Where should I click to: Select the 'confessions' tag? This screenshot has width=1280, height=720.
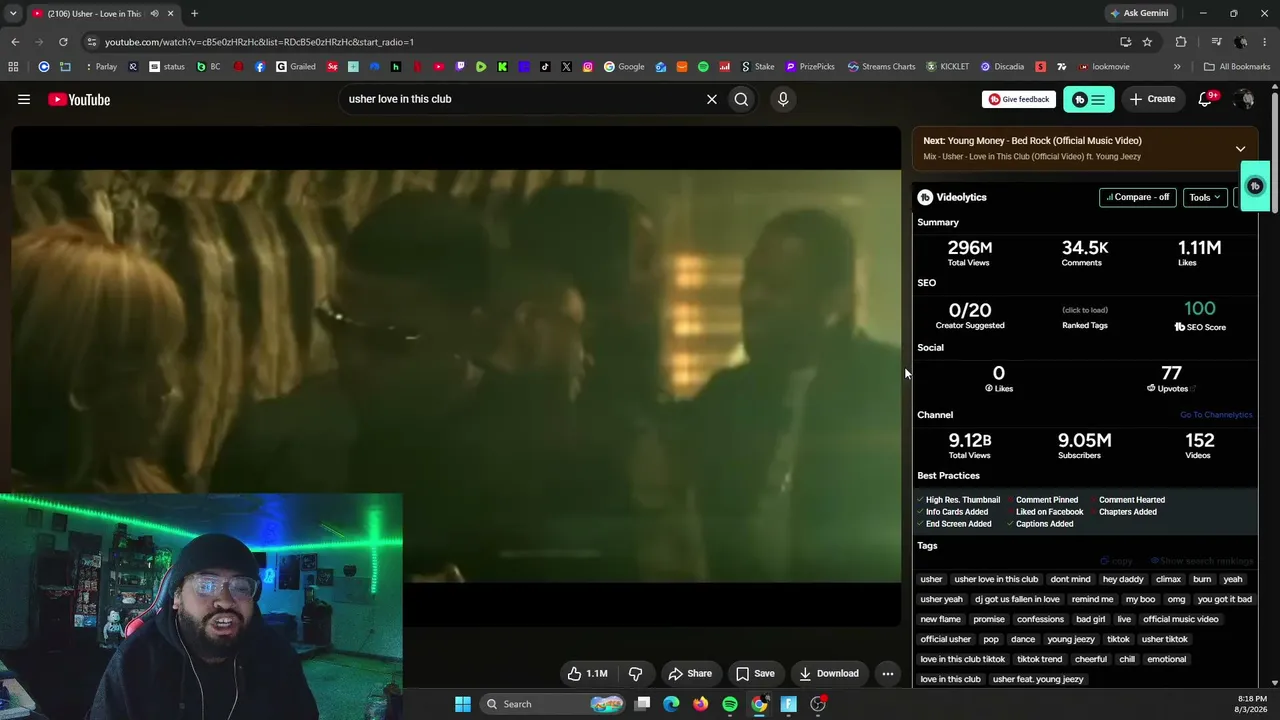coord(1040,619)
